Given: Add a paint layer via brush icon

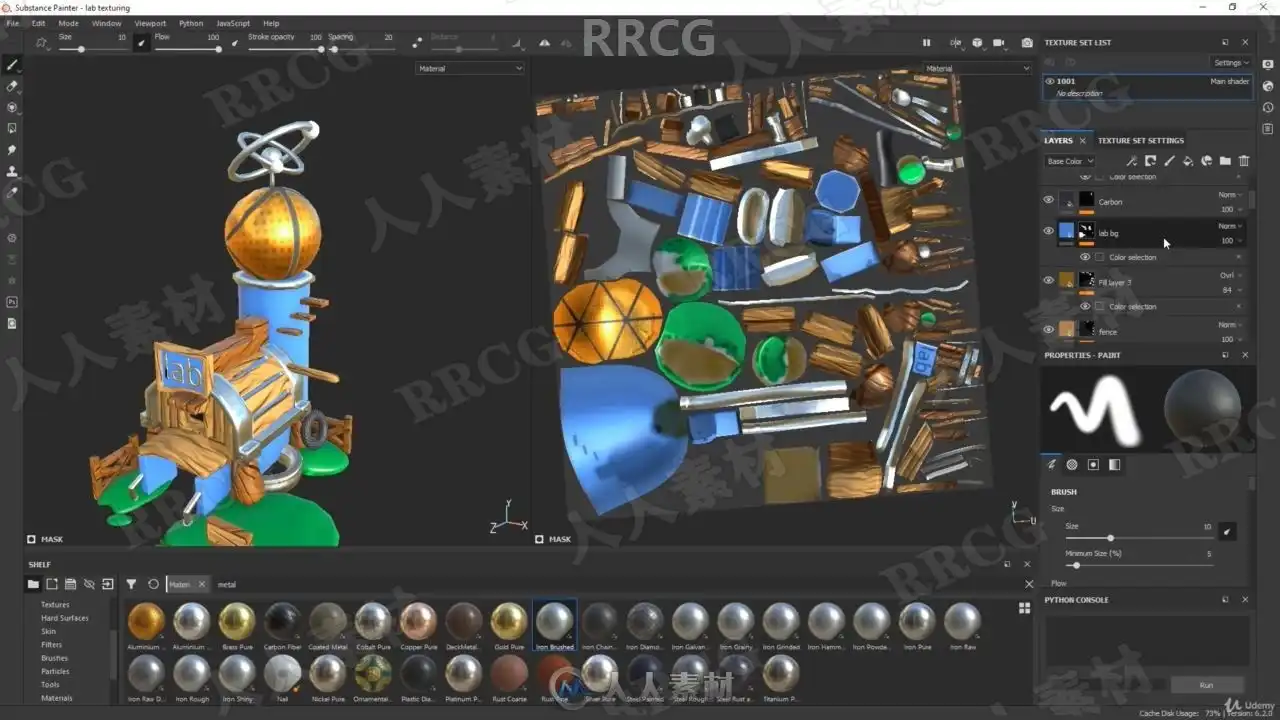Looking at the screenshot, I should pyautogui.click(x=1169, y=161).
